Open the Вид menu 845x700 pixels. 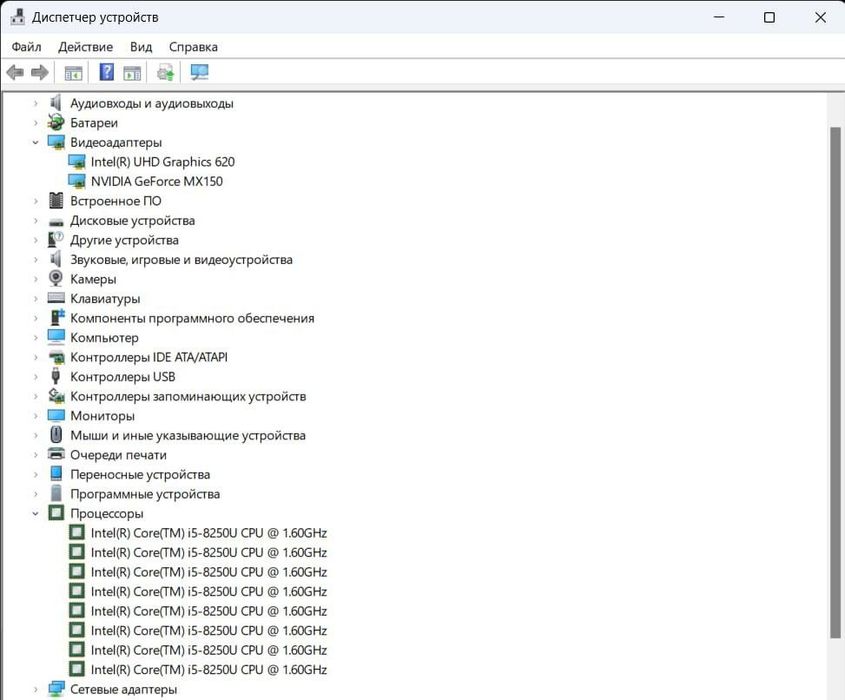[x=141, y=47]
